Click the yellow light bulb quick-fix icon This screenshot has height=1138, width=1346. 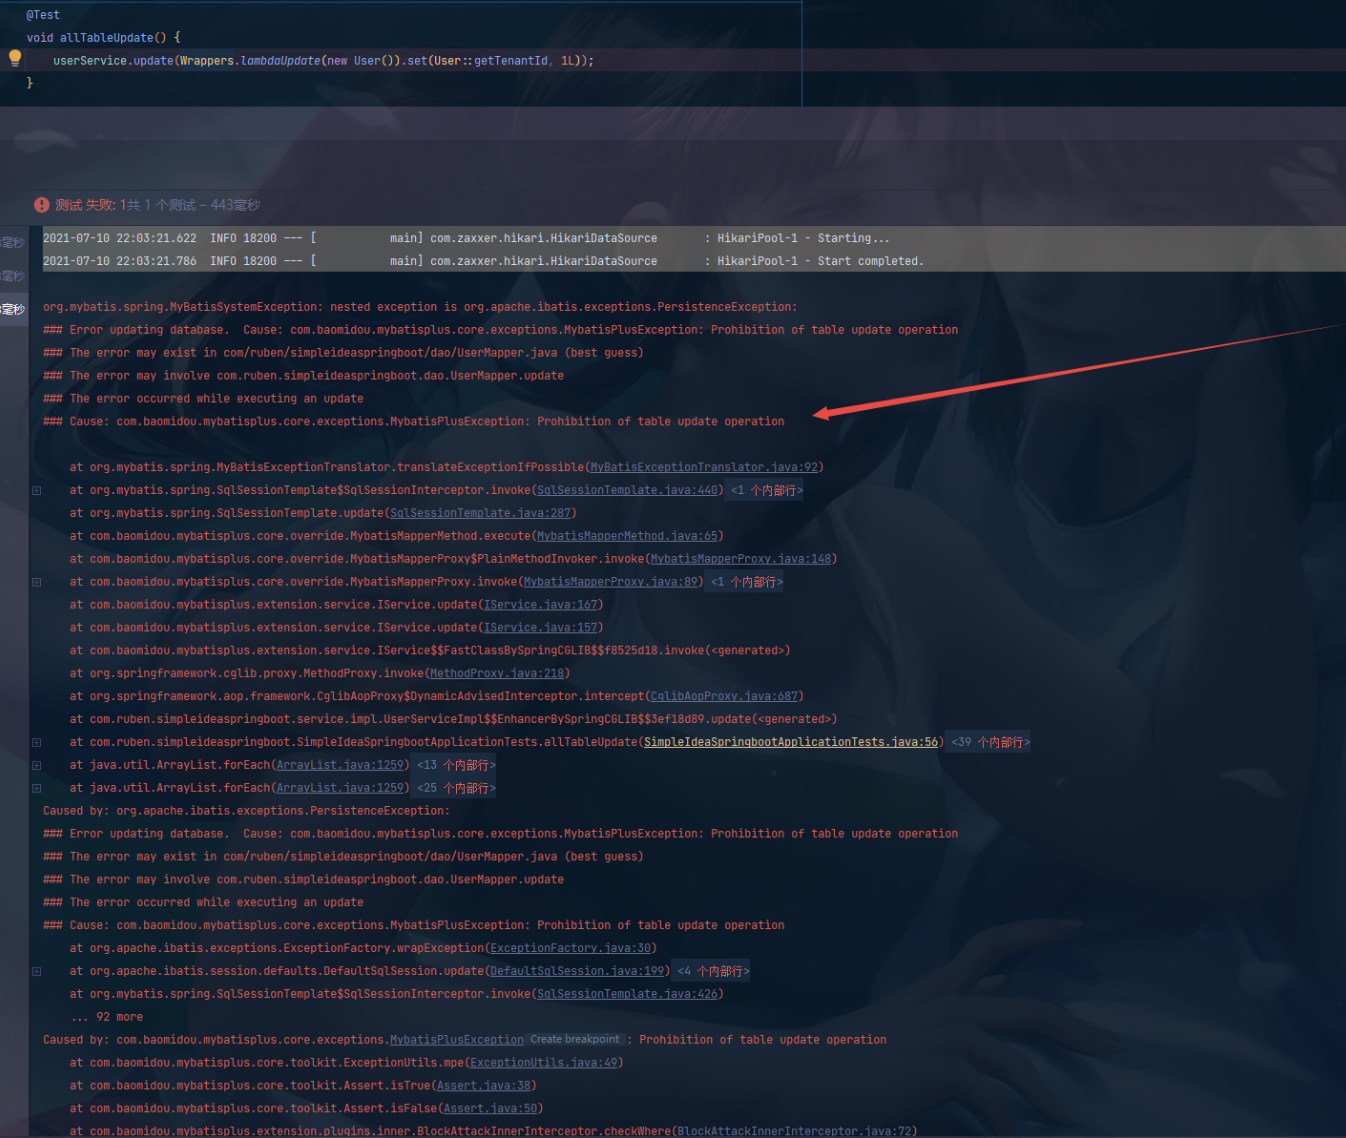15,58
